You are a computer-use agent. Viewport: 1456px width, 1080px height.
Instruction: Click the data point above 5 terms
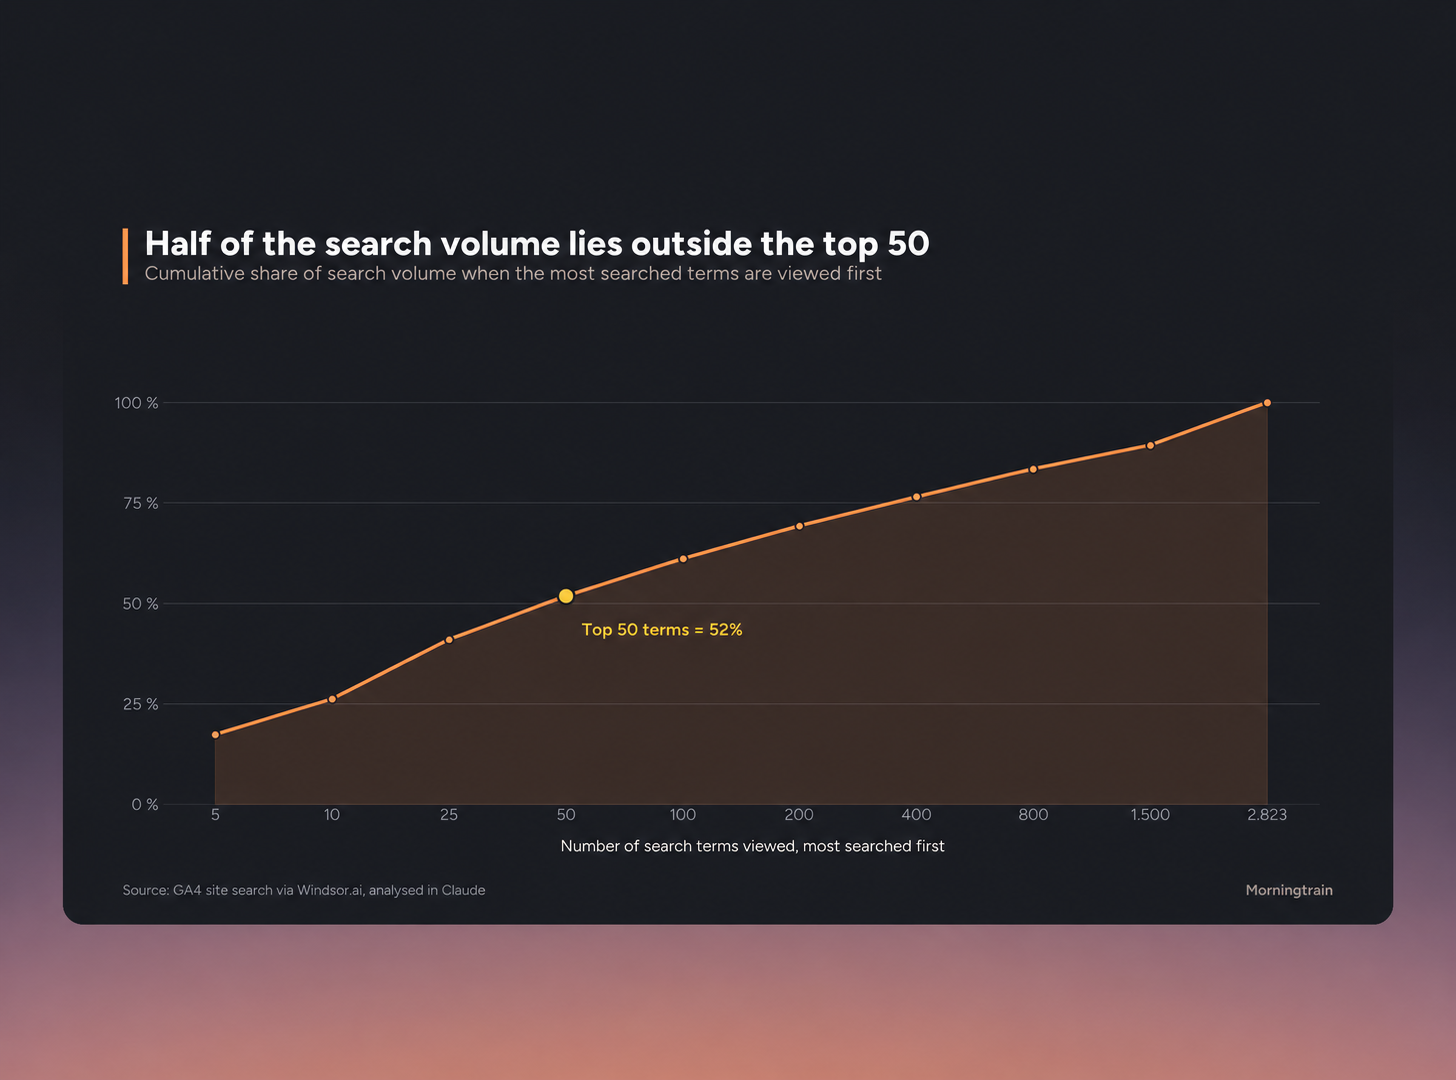point(215,735)
